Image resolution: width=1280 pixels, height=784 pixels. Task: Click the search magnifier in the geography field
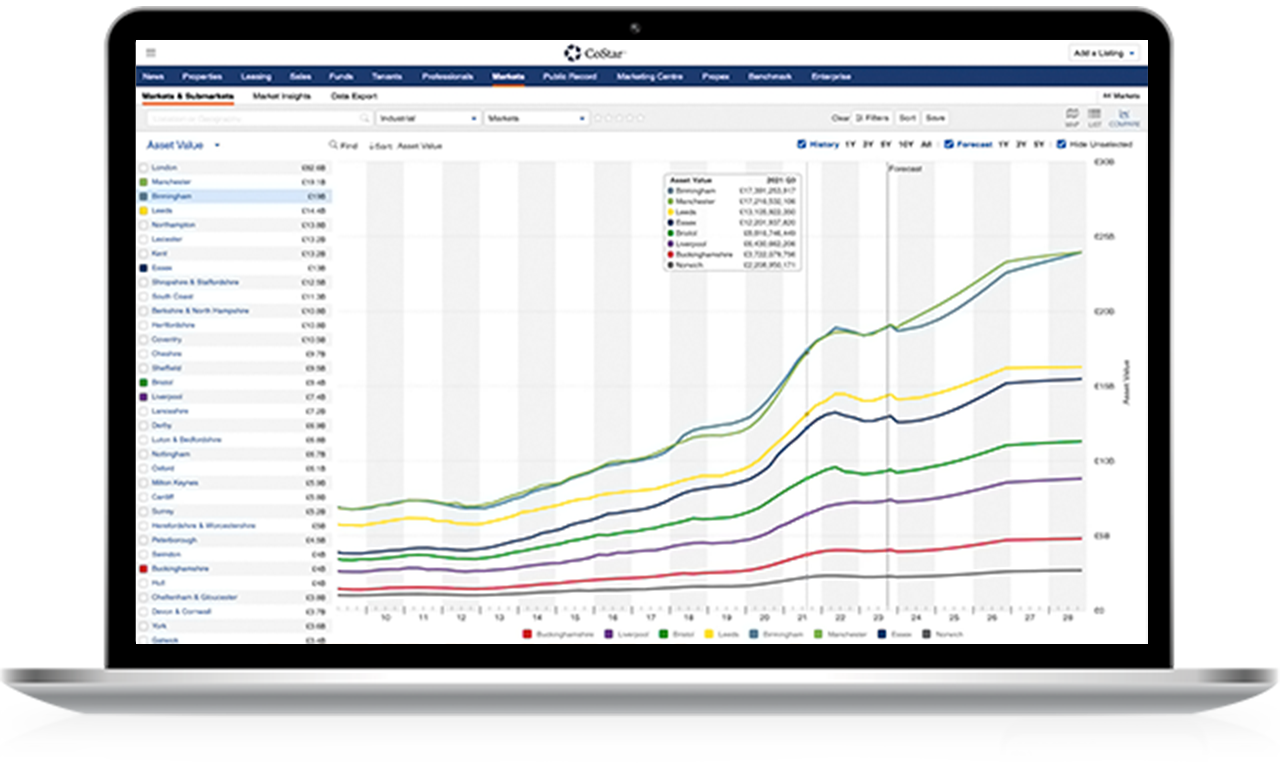point(362,117)
